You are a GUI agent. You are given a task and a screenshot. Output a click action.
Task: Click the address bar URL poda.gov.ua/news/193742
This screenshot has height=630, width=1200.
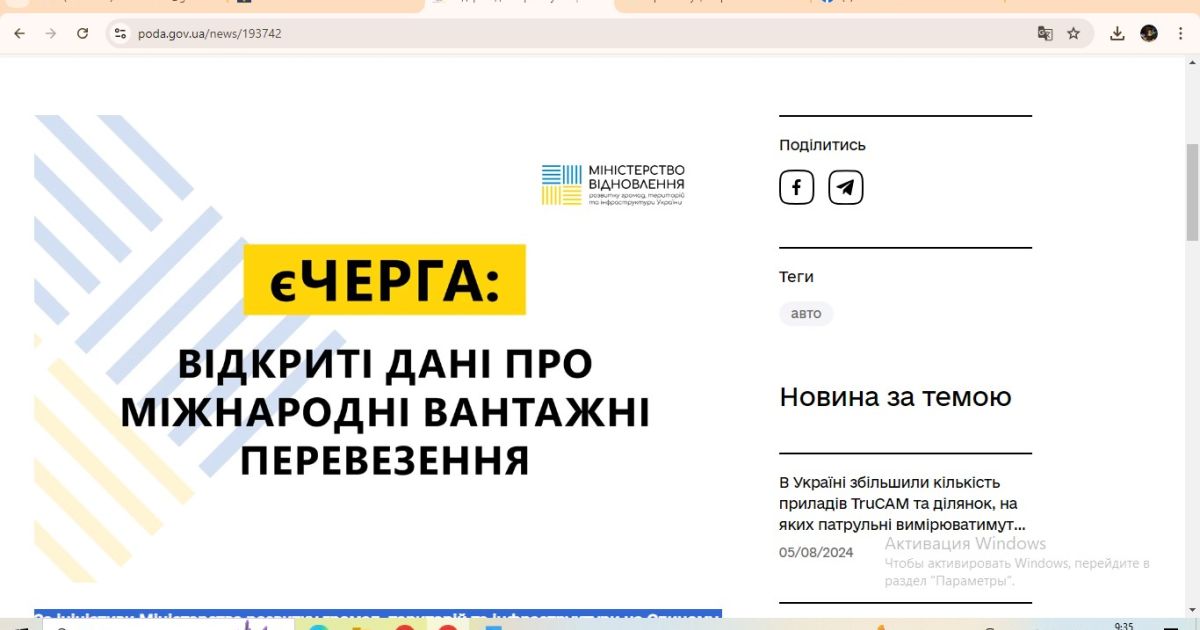coord(210,33)
